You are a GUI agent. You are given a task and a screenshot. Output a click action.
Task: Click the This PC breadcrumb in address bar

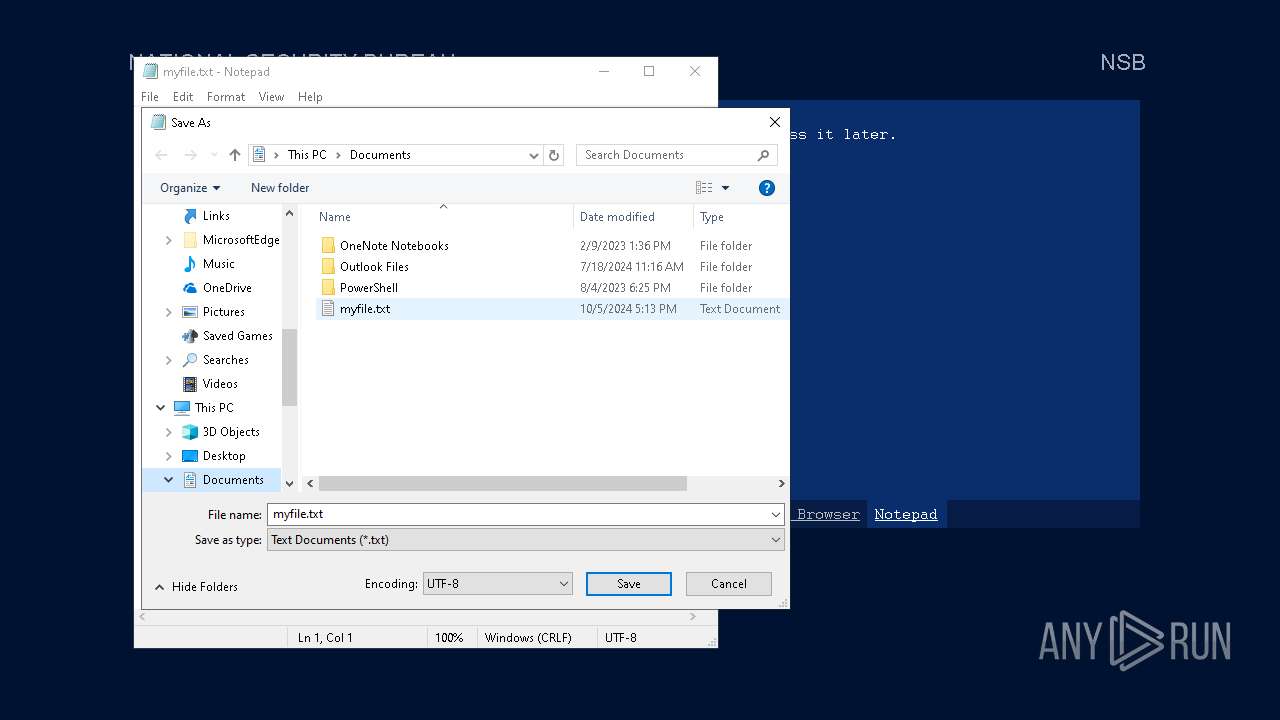coord(307,155)
